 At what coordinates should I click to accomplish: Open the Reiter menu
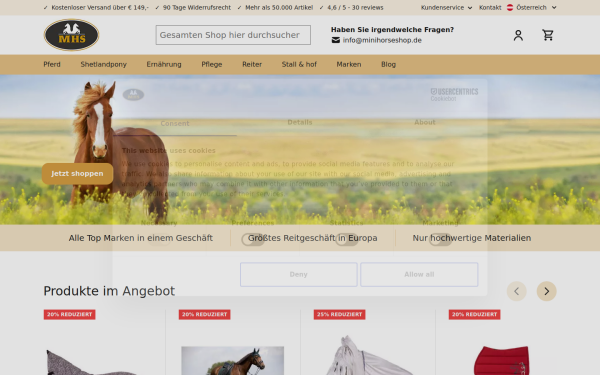click(252, 64)
